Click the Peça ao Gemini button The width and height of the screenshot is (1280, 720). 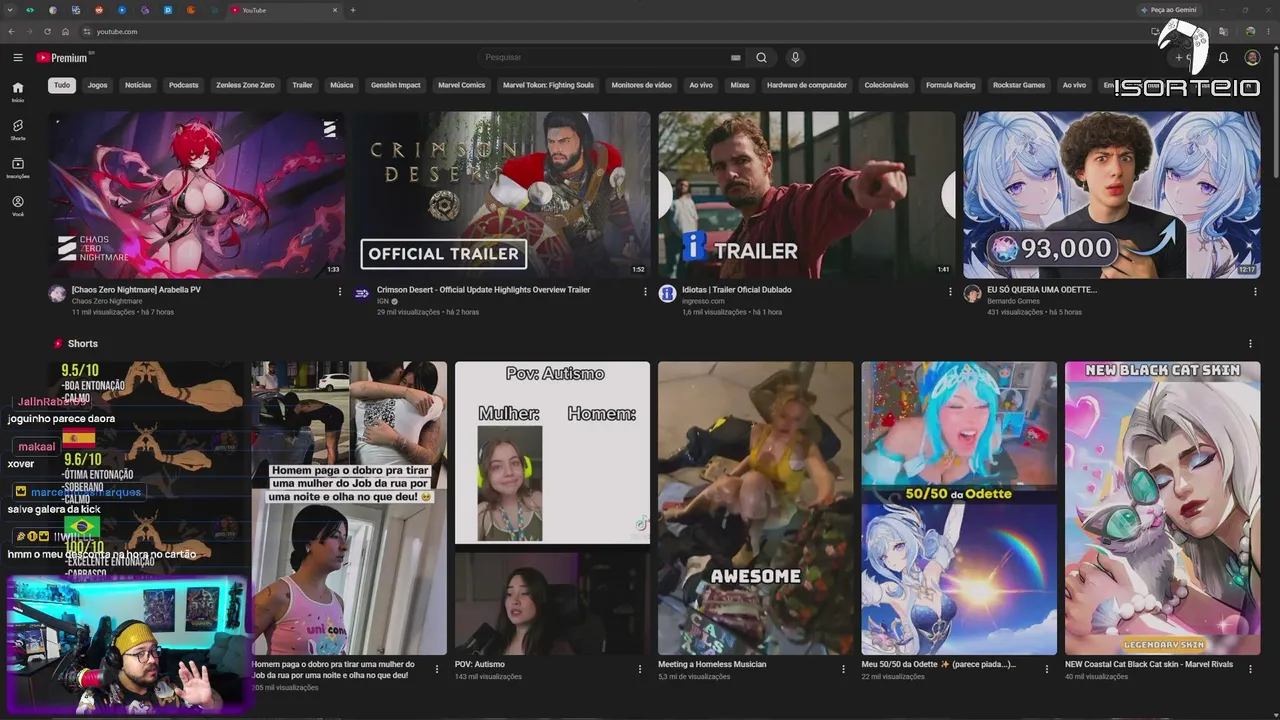[x=1169, y=10]
